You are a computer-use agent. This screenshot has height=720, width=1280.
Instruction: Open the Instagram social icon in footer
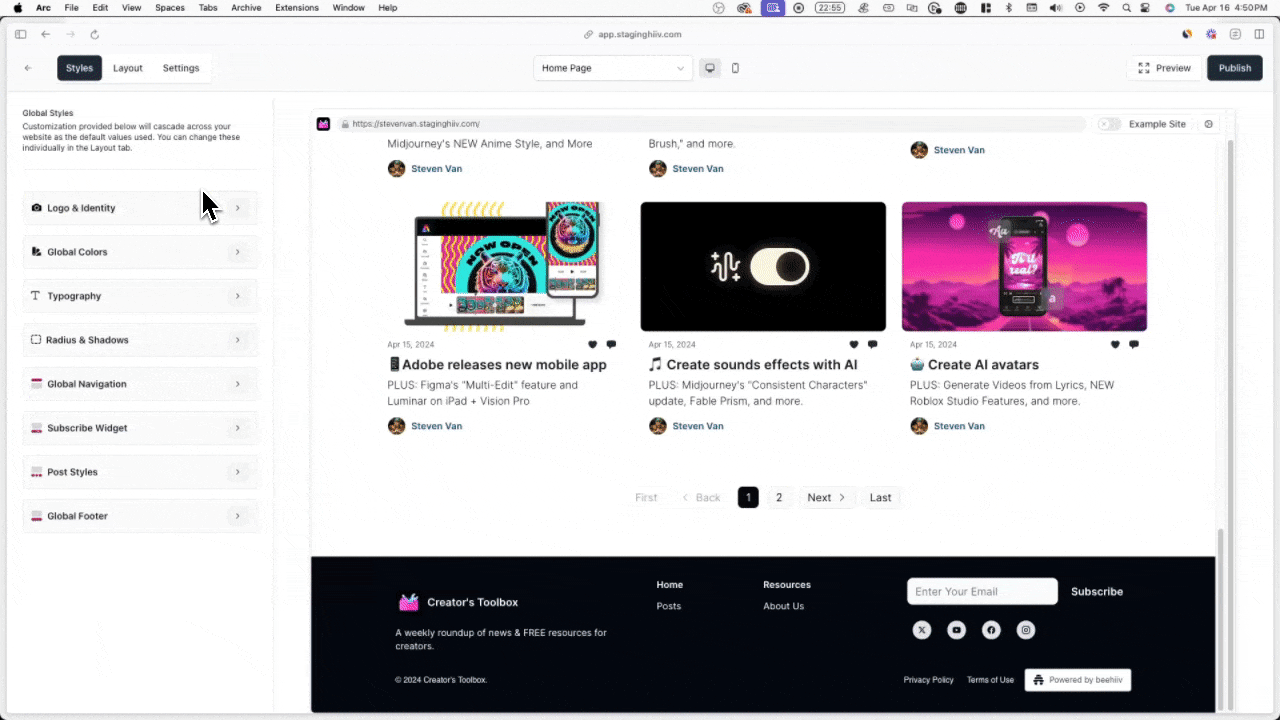coord(1026,630)
